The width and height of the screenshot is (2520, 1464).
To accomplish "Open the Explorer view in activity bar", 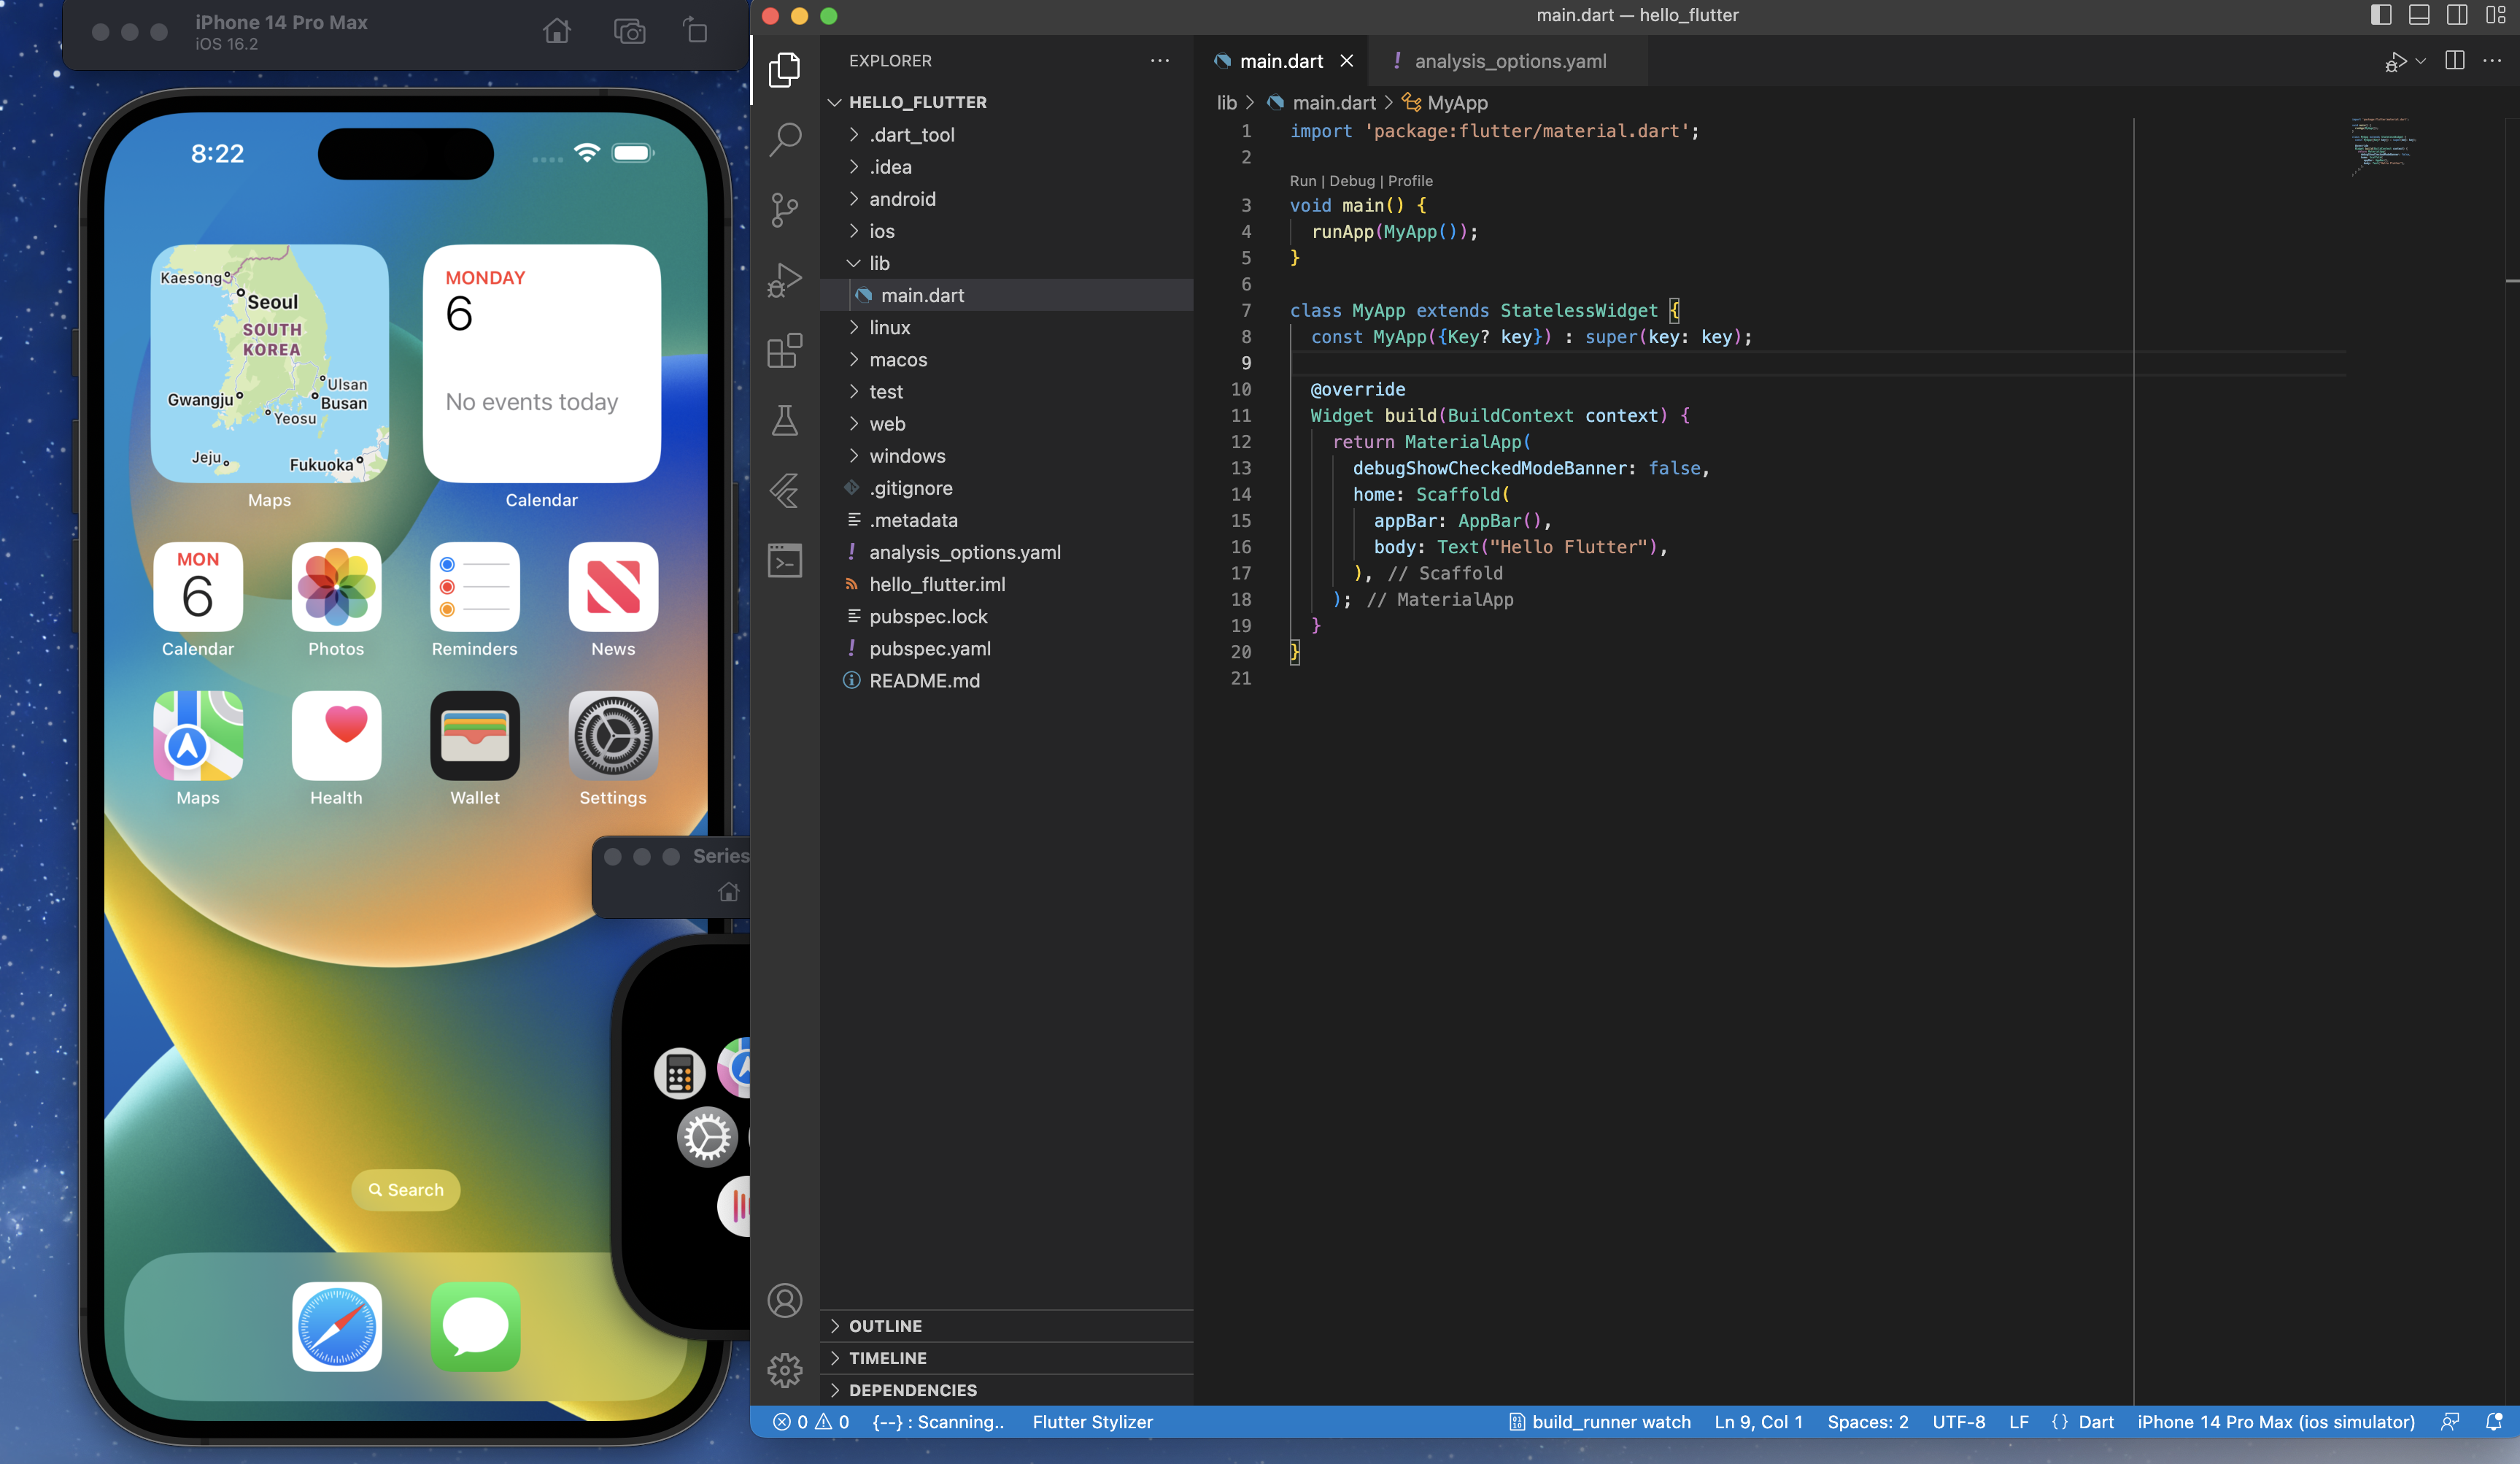I will click(x=785, y=70).
